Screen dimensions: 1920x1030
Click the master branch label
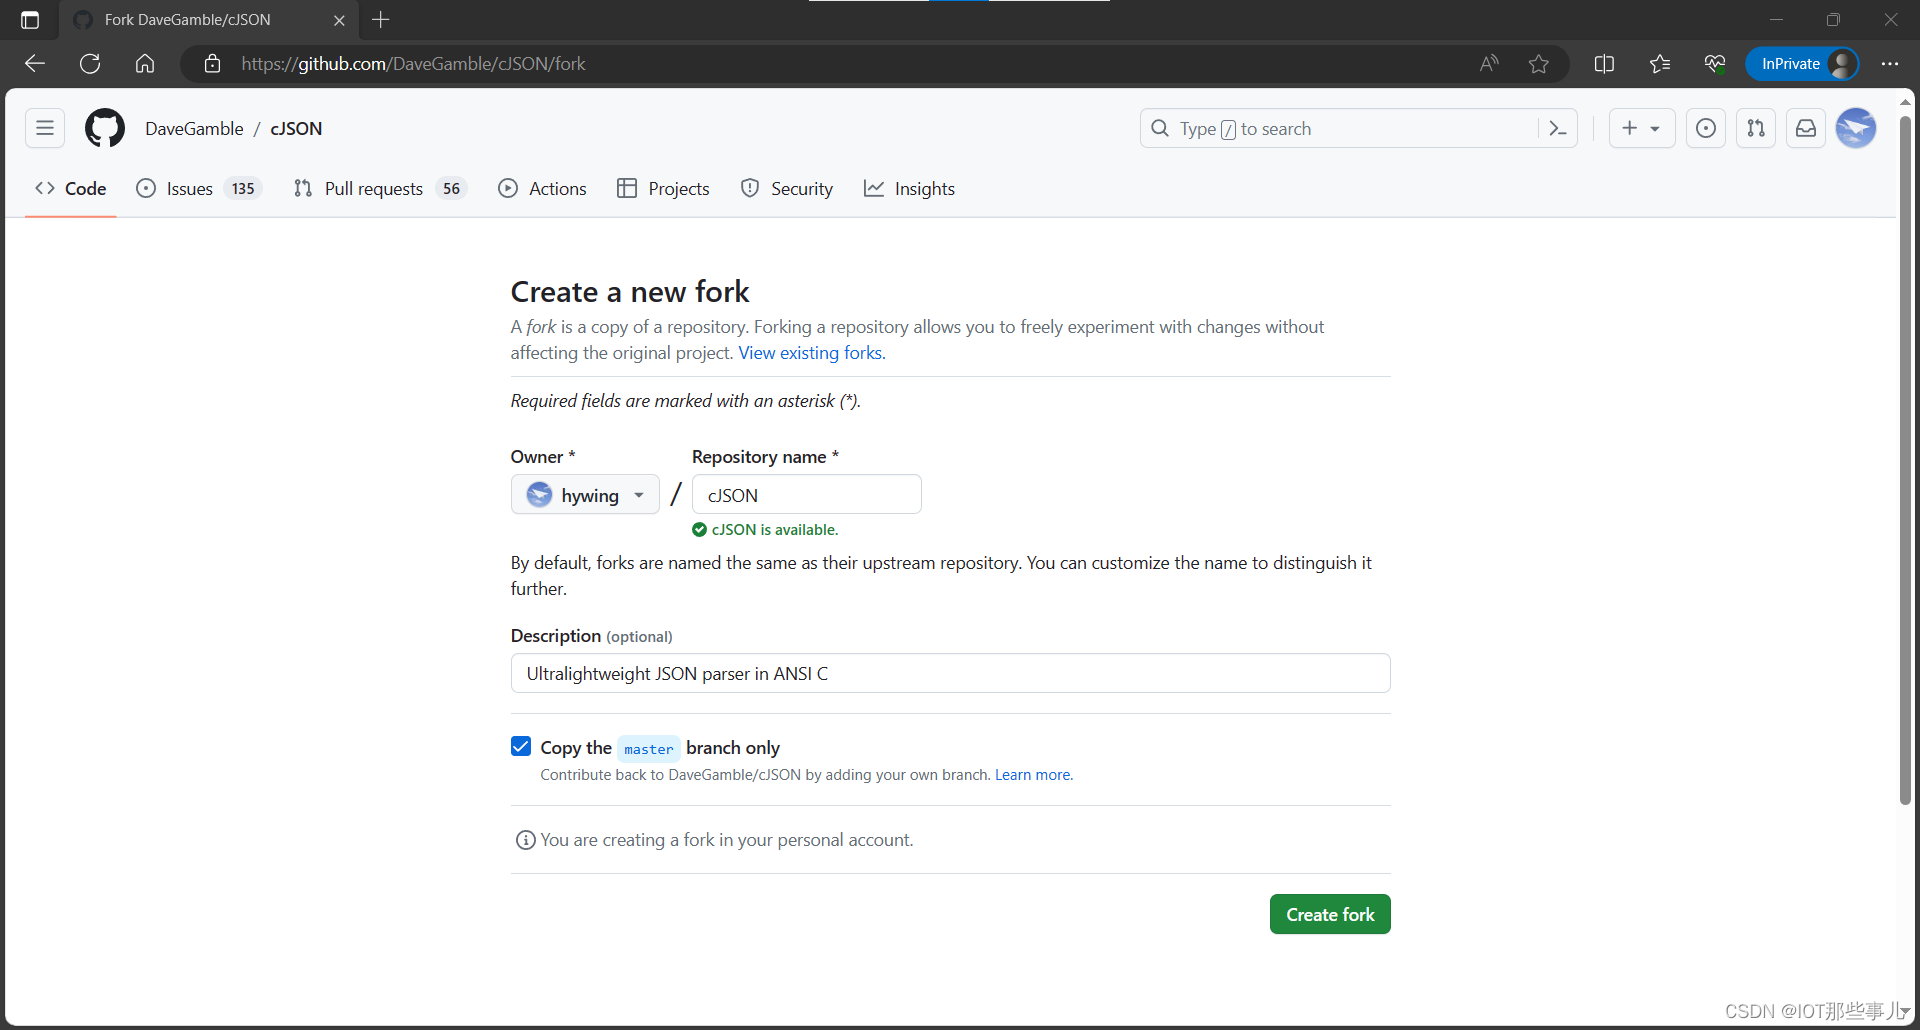click(x=649, y=749)
